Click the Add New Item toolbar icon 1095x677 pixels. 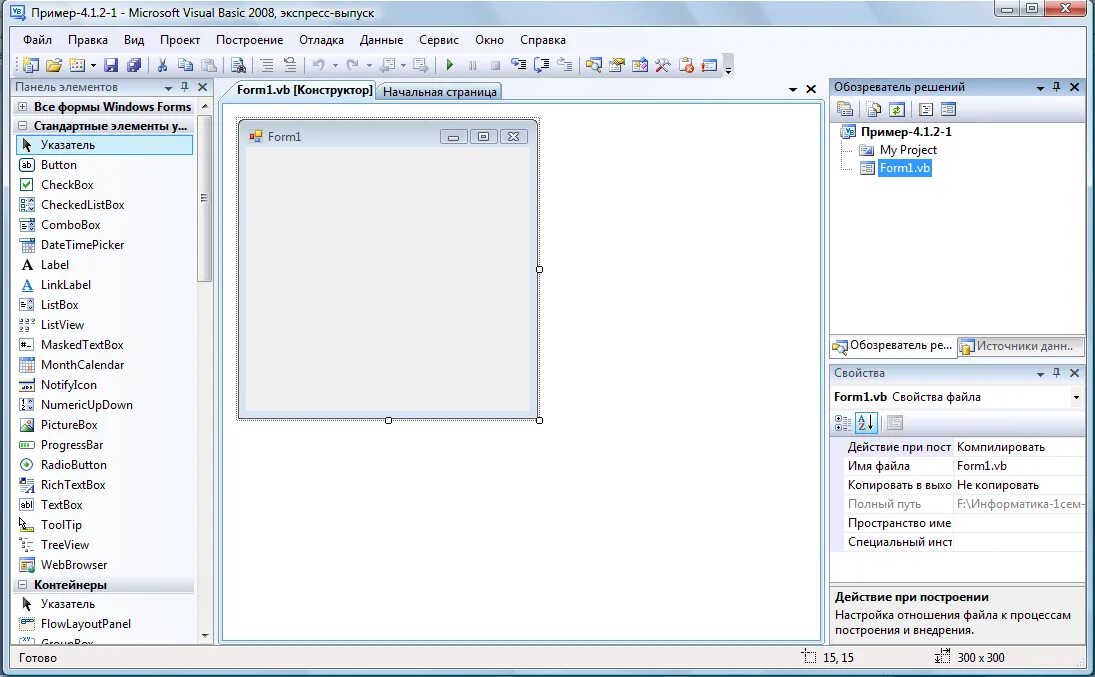coord(77,65)
